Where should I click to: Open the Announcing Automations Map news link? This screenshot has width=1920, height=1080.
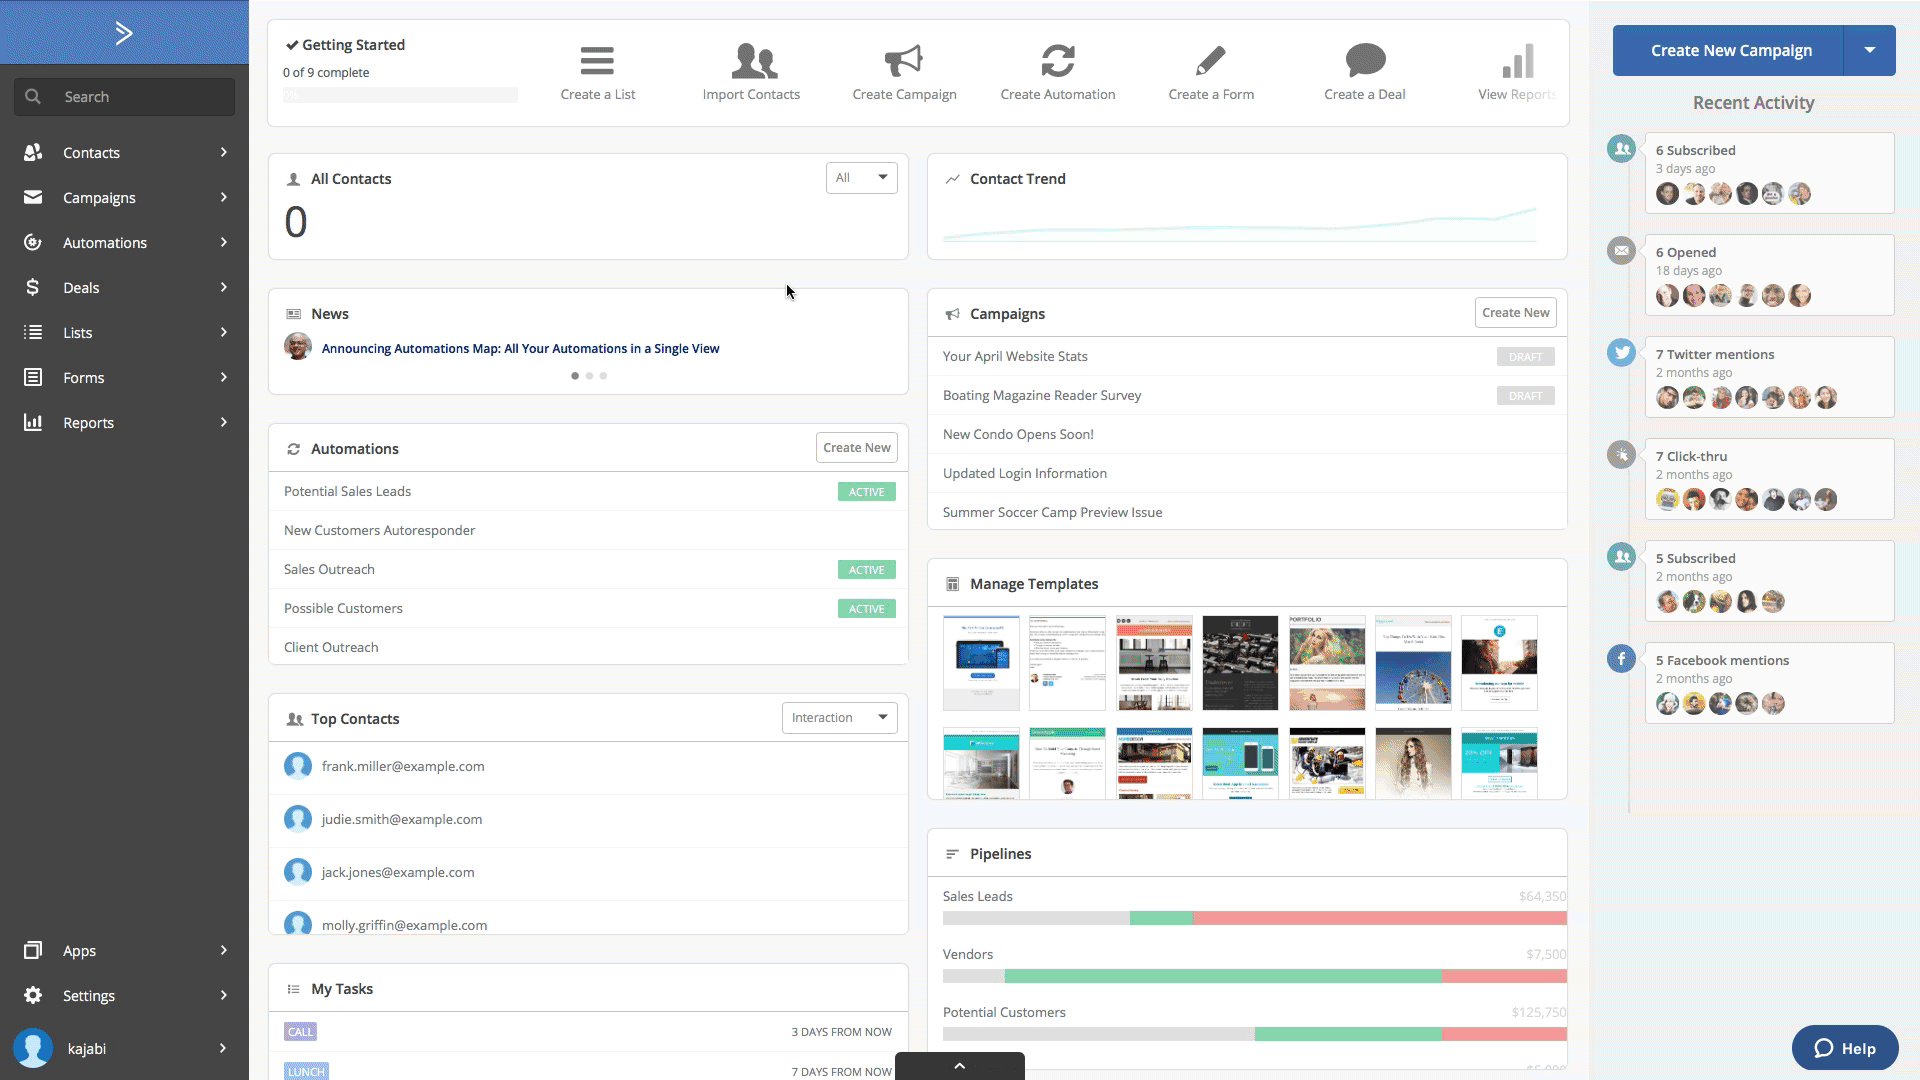coord(520,349)
